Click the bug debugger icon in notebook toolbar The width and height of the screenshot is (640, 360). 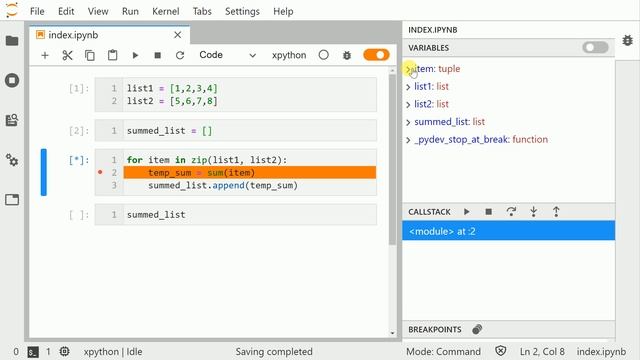coord(347,55)
